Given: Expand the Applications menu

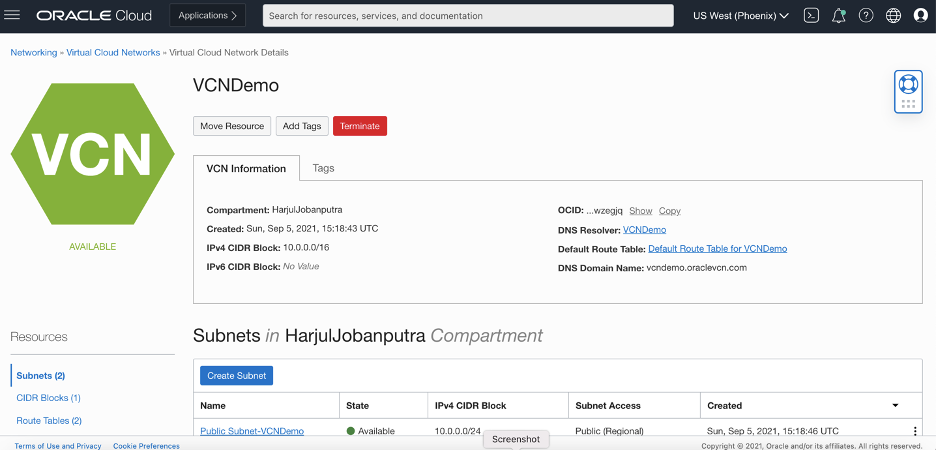Looking at the screenshot, I should tap(208, 16).
